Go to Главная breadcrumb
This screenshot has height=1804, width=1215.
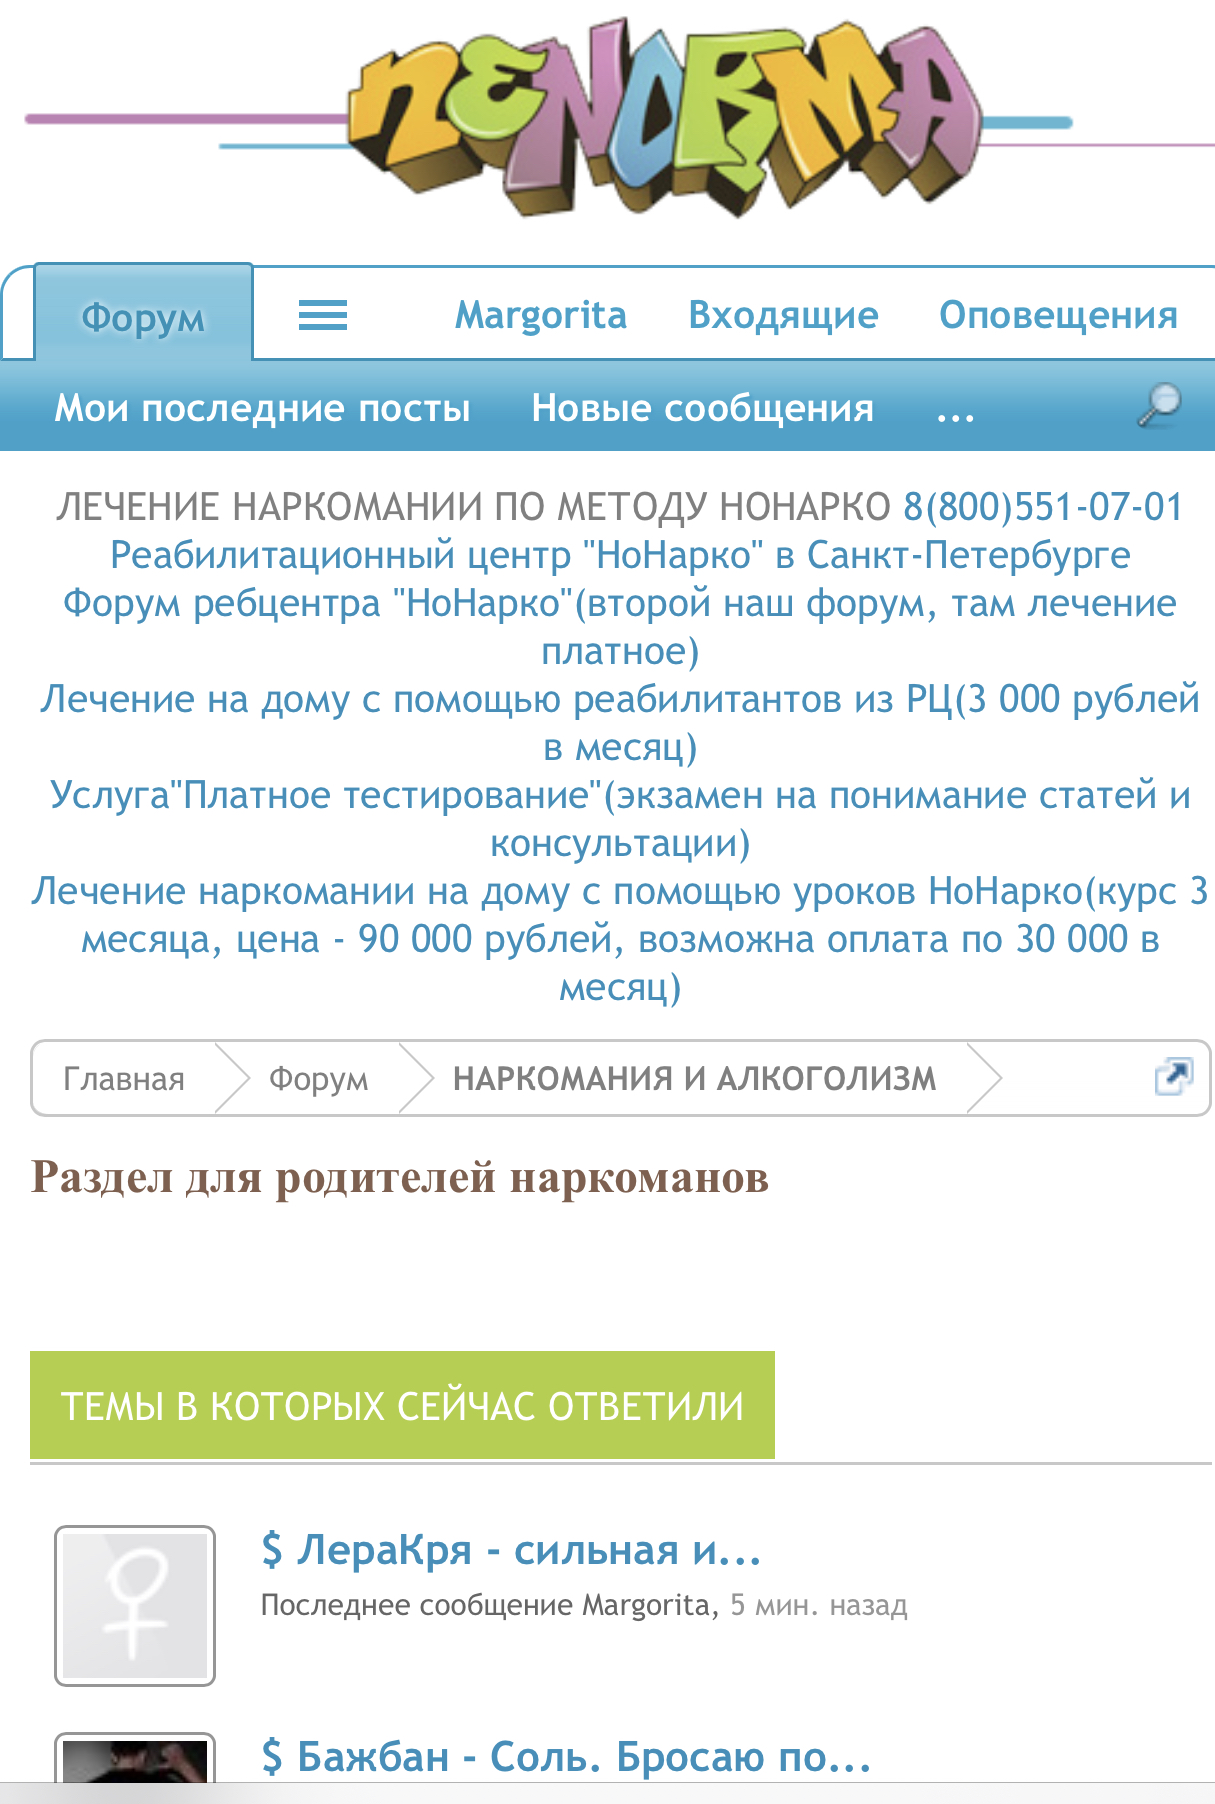pos(124,1079)
